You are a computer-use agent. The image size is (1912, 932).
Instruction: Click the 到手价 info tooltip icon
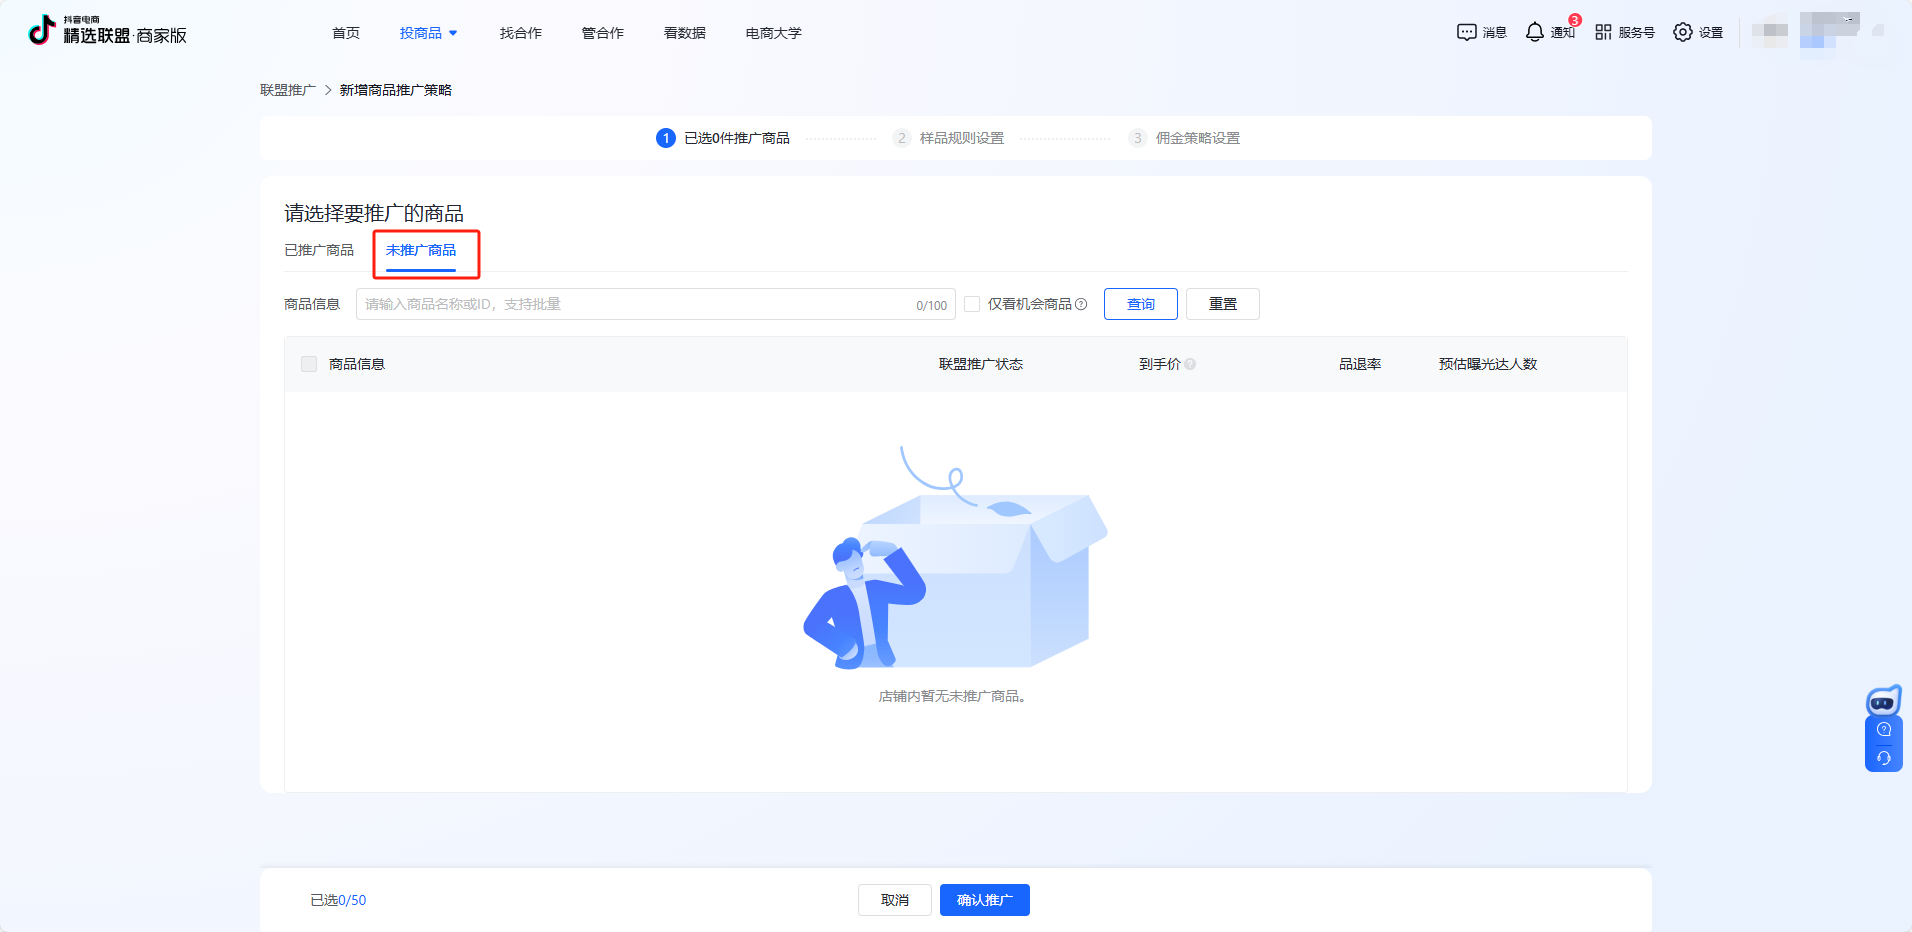pos(1190,364)
